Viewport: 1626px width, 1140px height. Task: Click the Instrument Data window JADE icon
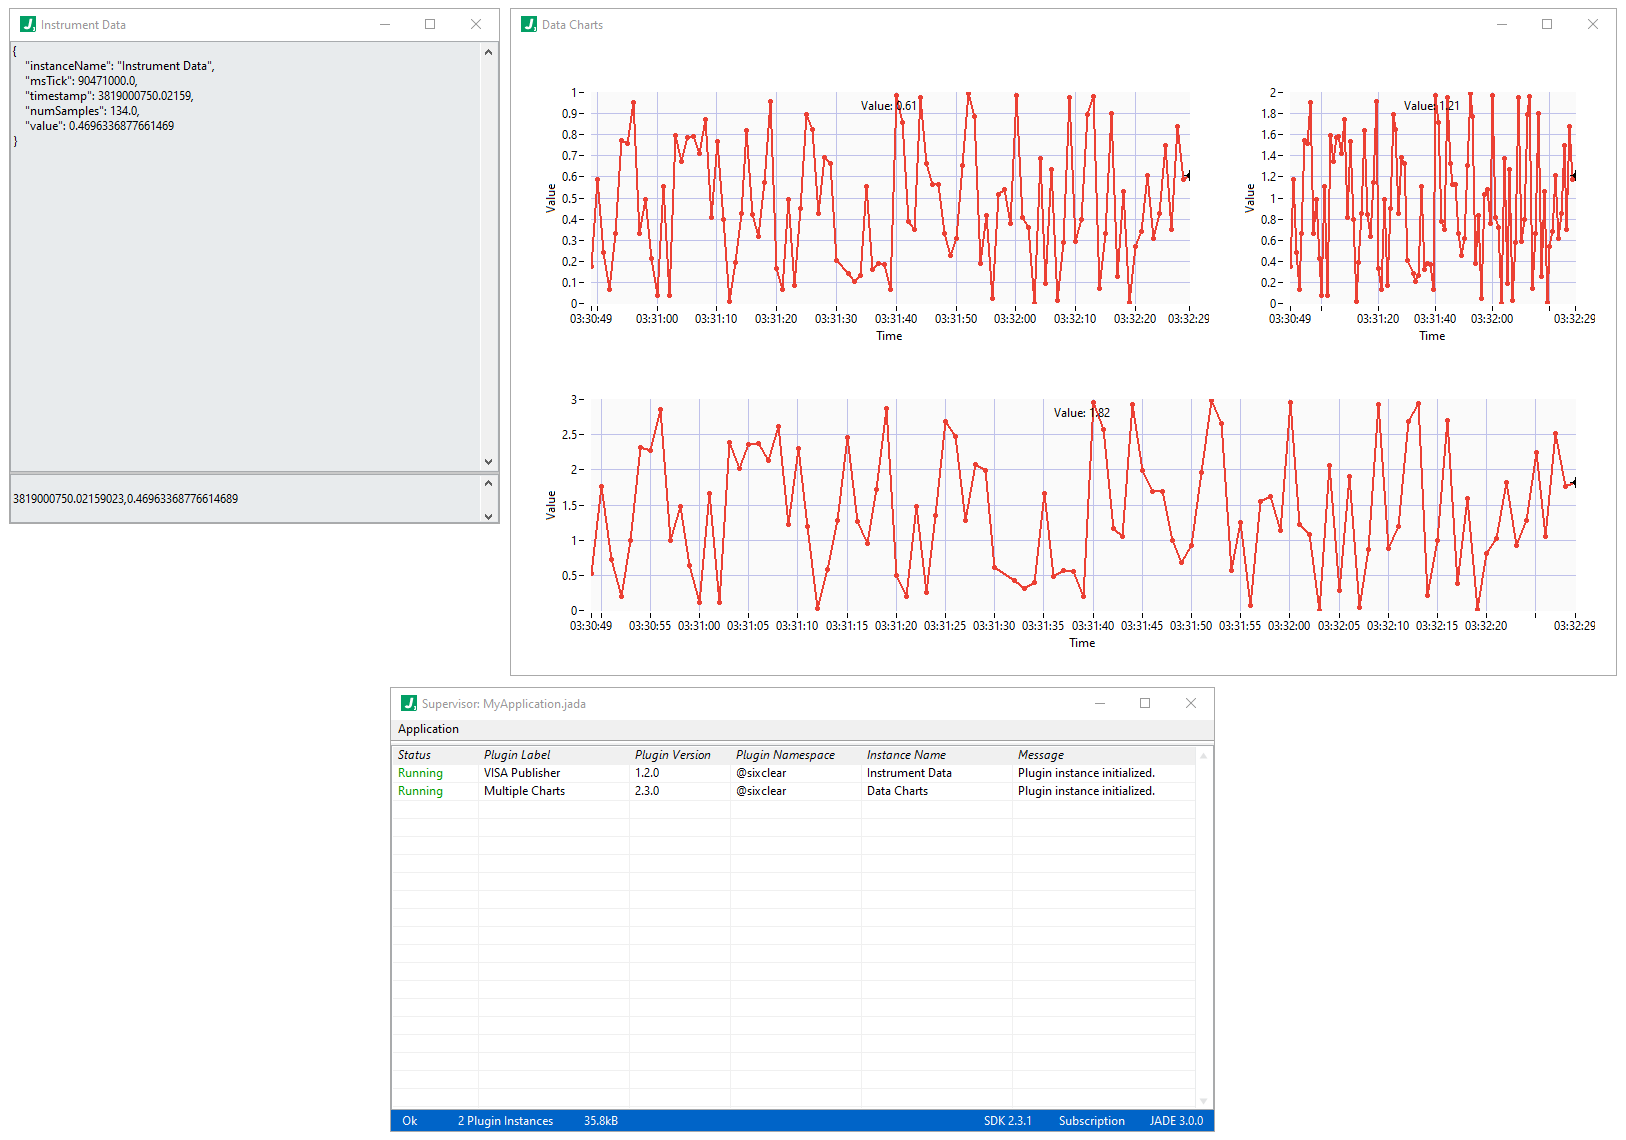(26, 23)
